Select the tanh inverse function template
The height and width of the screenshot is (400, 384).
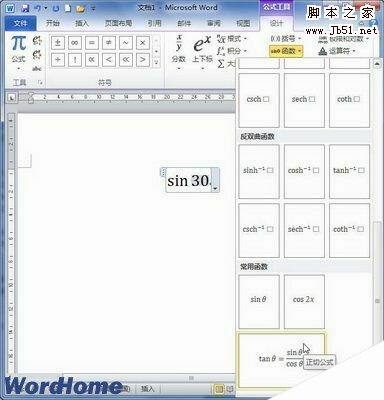pos(349,171)
